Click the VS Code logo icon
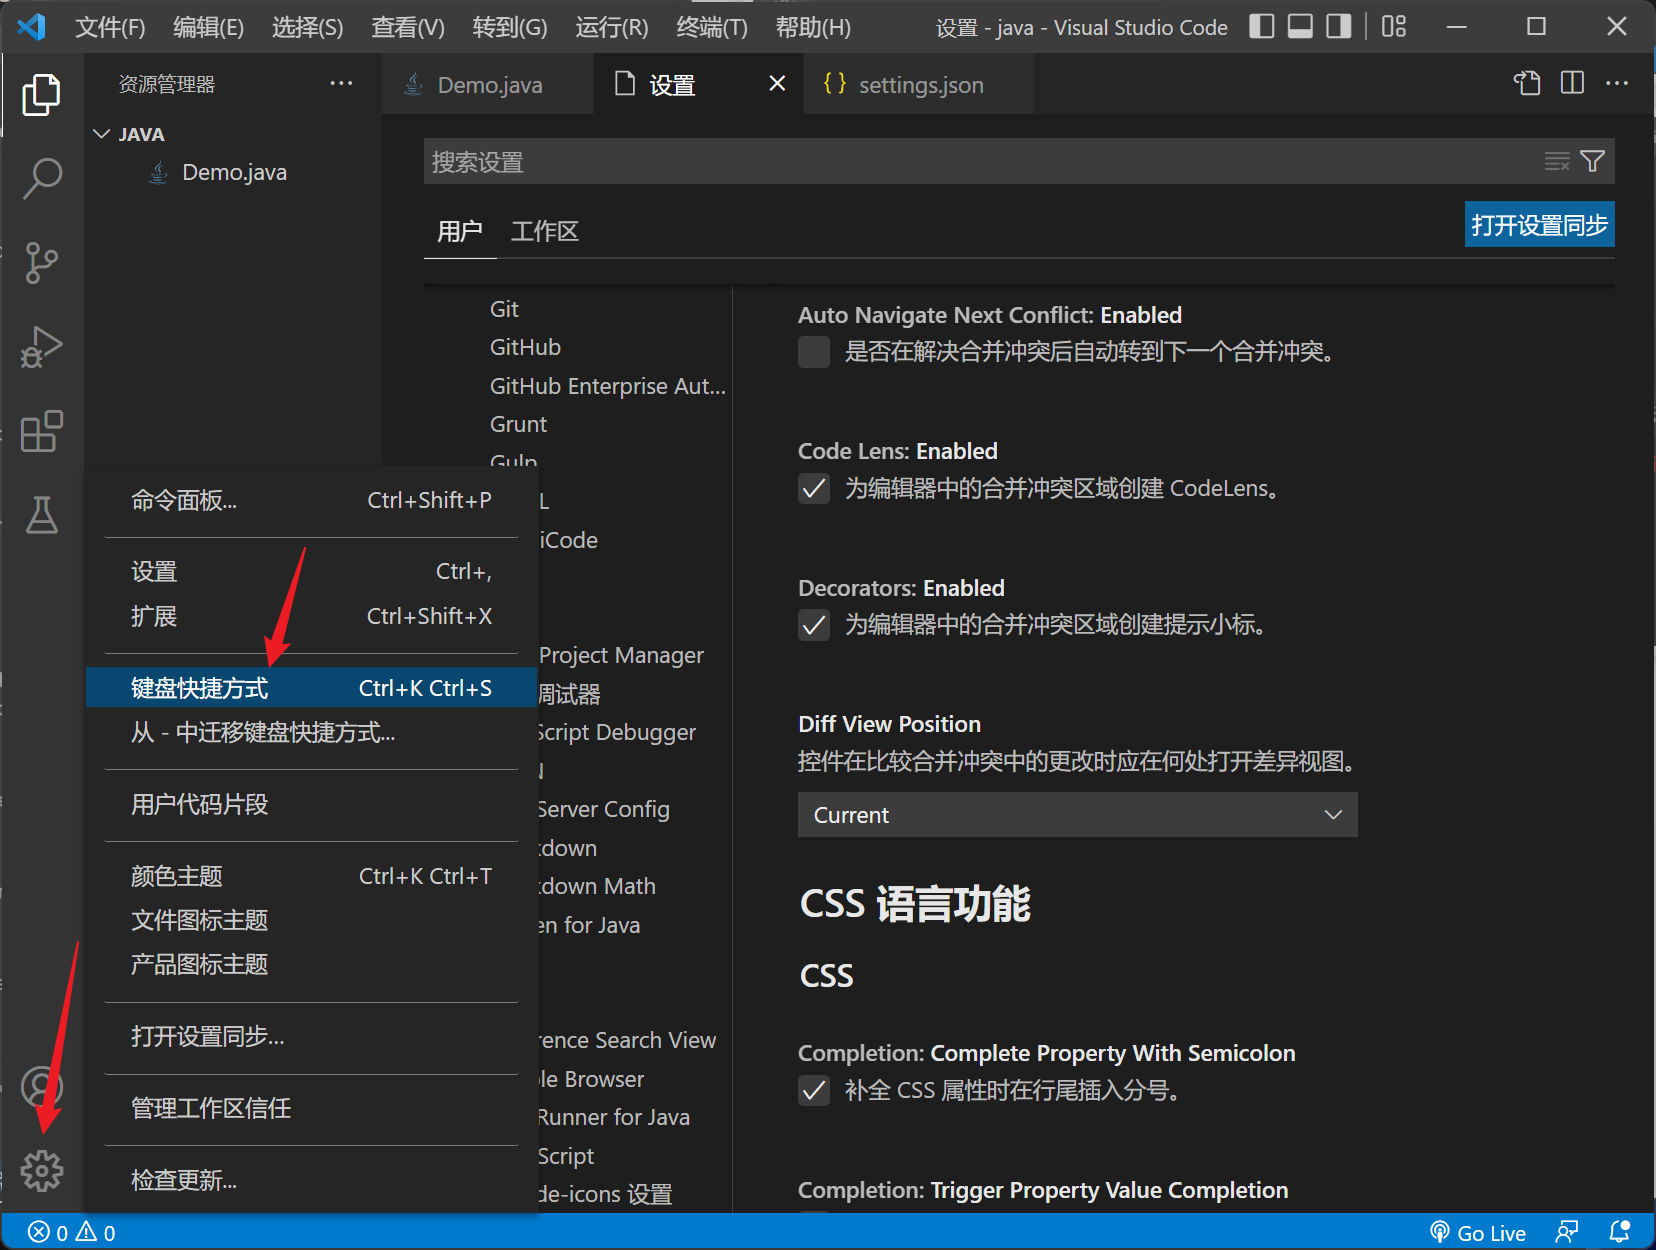This screenshot has width=1656, height=1250. click(x=32, y=27)
